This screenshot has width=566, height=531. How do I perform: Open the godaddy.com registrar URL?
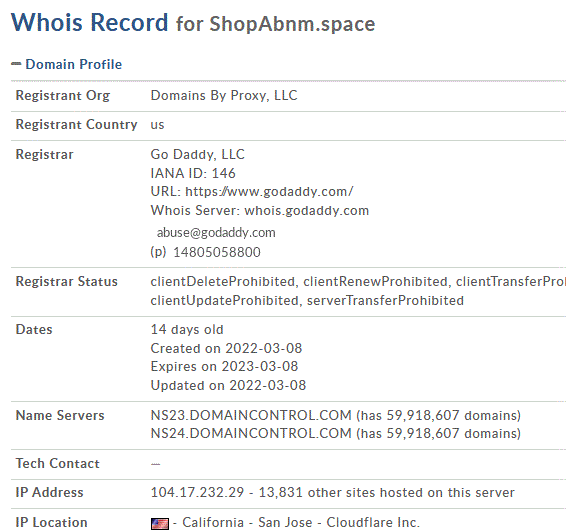269,191
